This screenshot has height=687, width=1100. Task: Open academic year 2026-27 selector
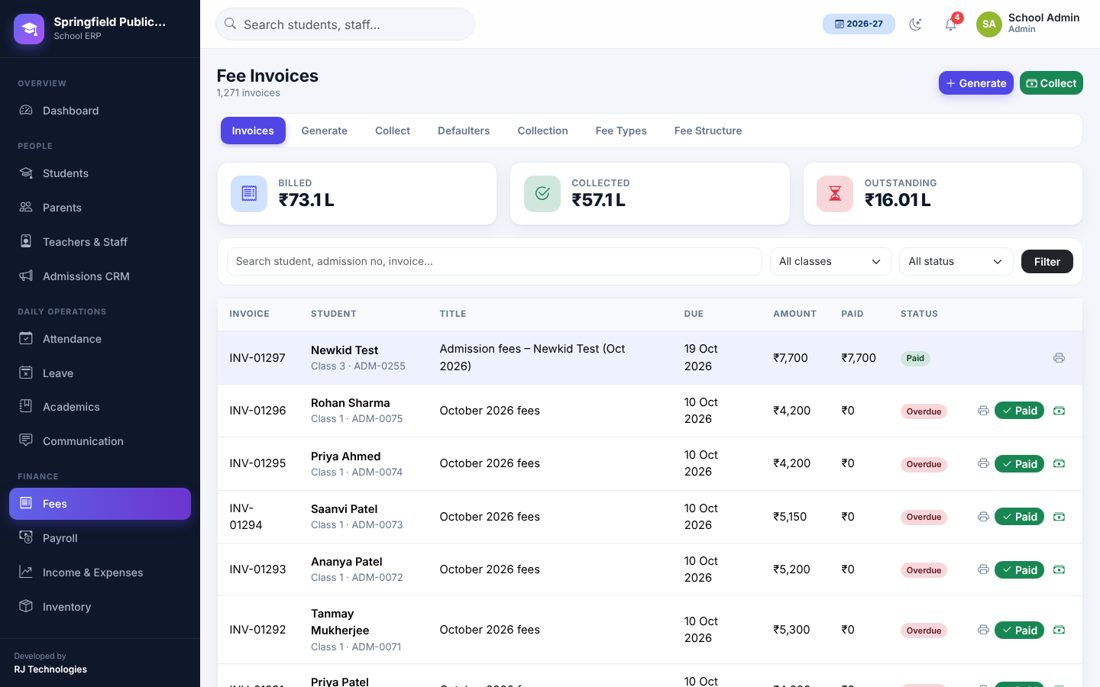(x=858, y=24)
